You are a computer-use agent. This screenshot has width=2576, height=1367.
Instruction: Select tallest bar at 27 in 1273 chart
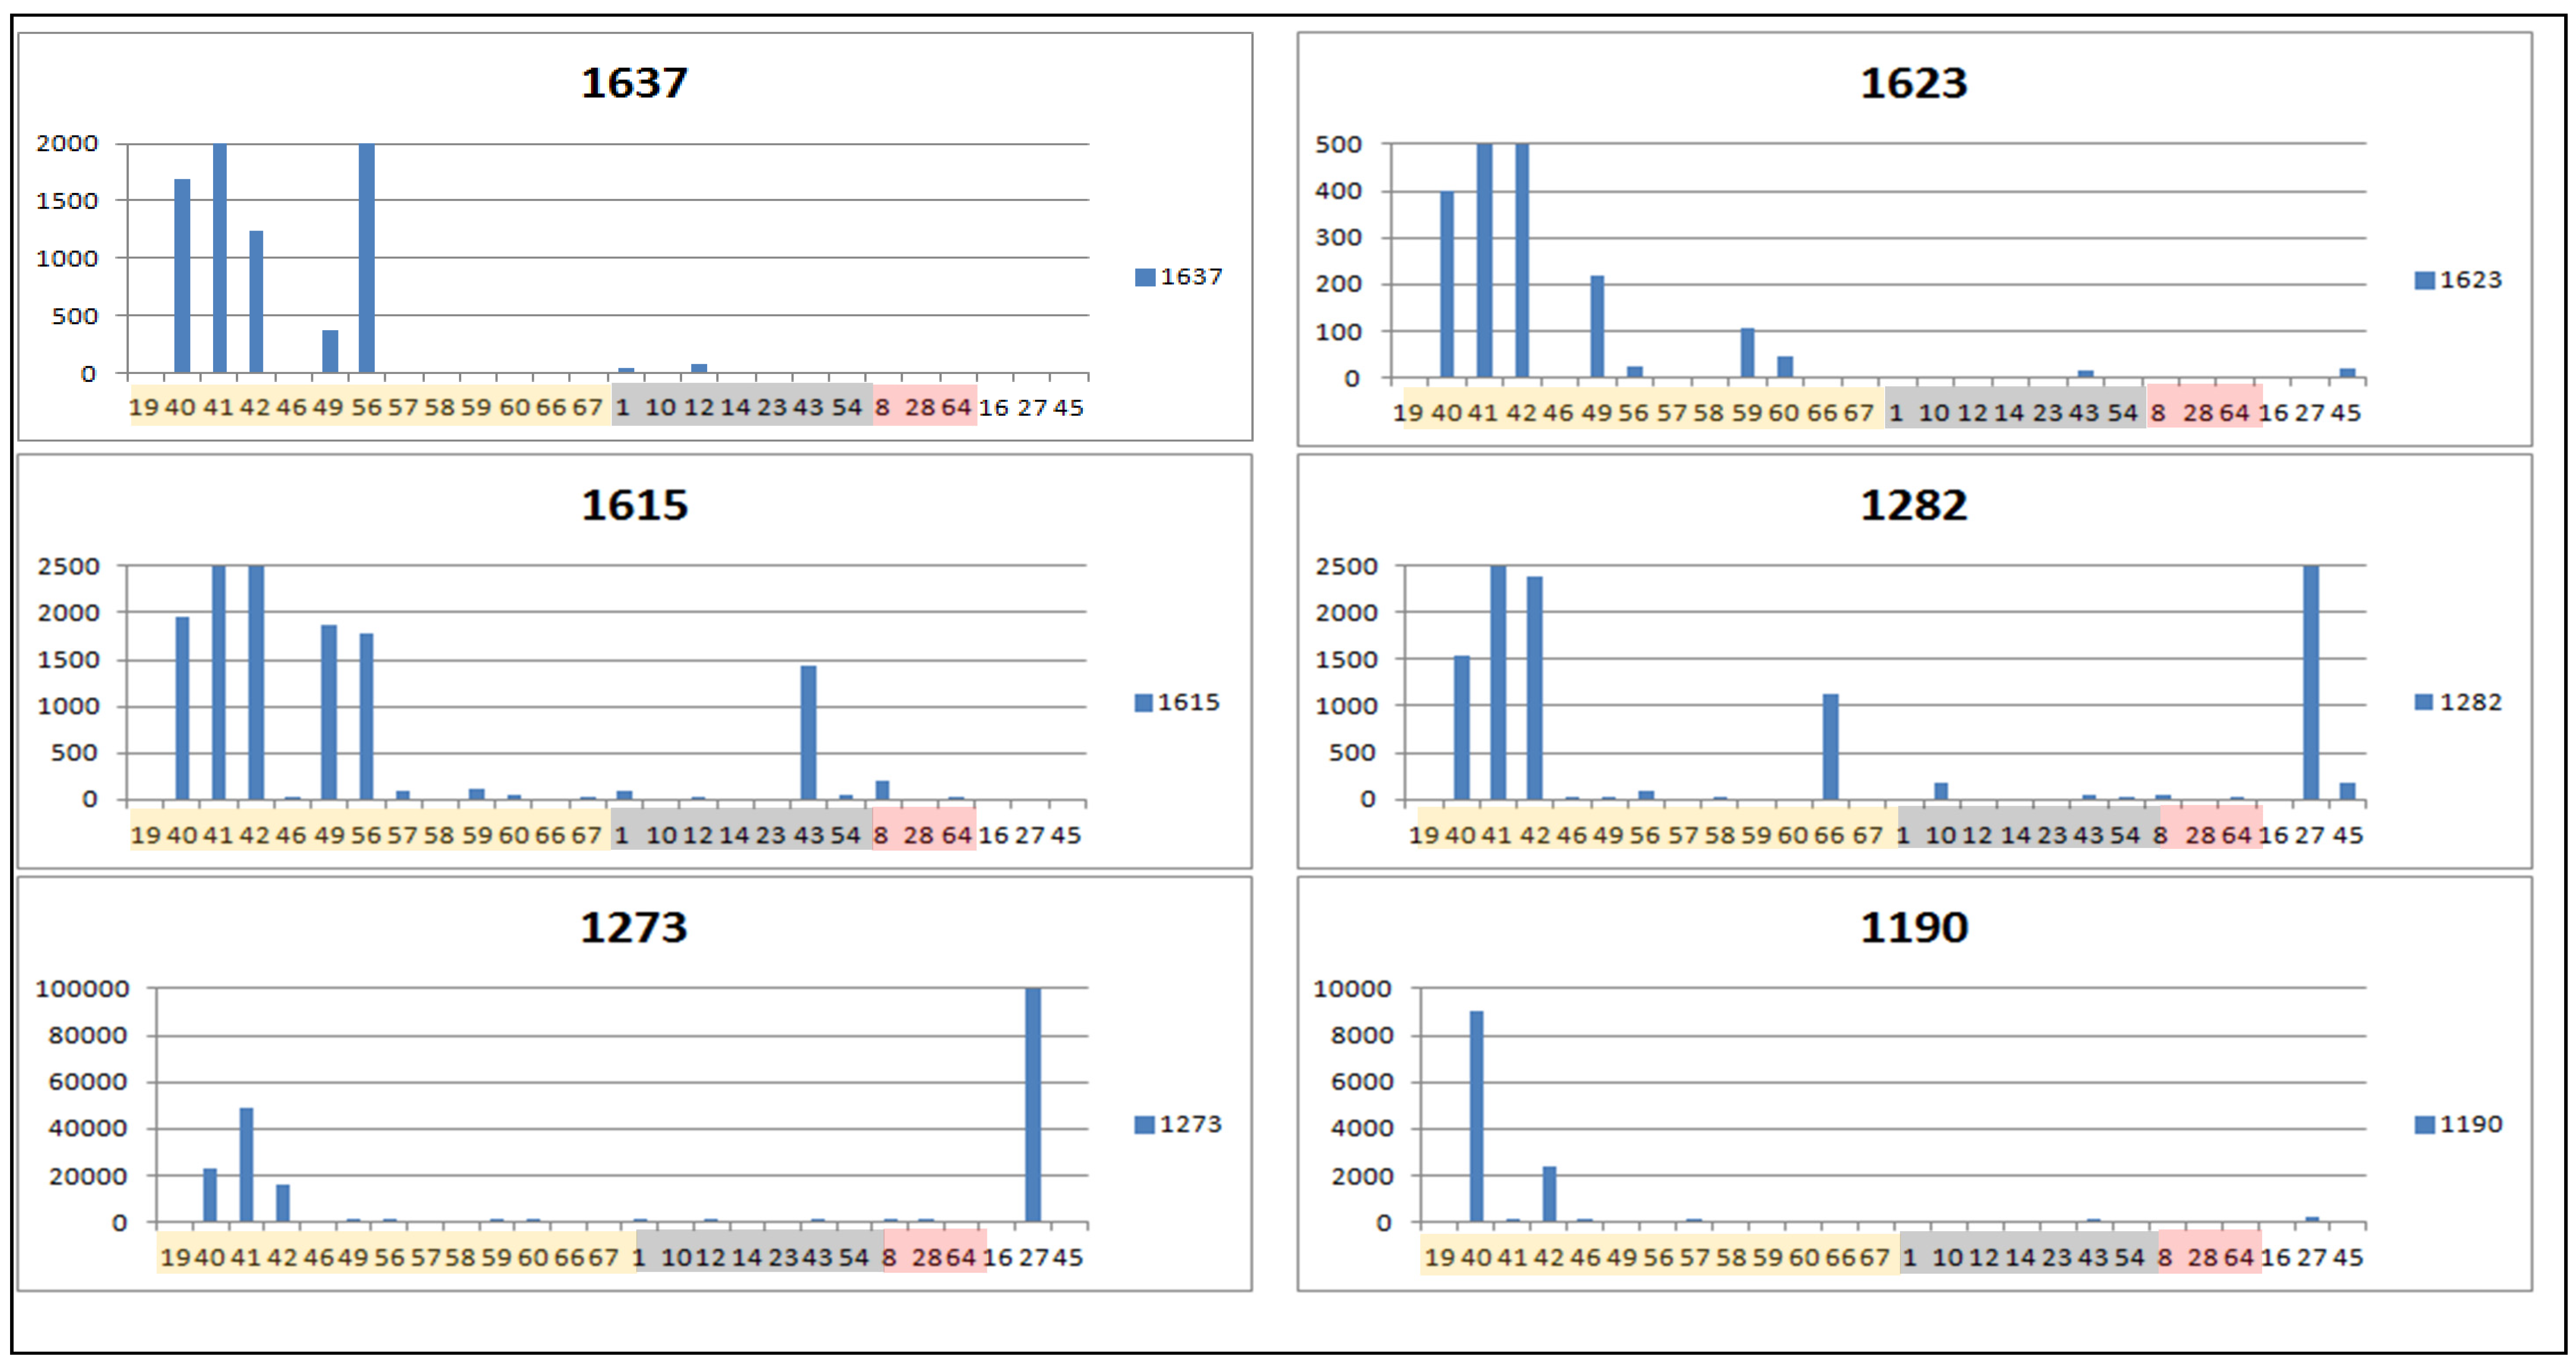pos(1033,1105)
